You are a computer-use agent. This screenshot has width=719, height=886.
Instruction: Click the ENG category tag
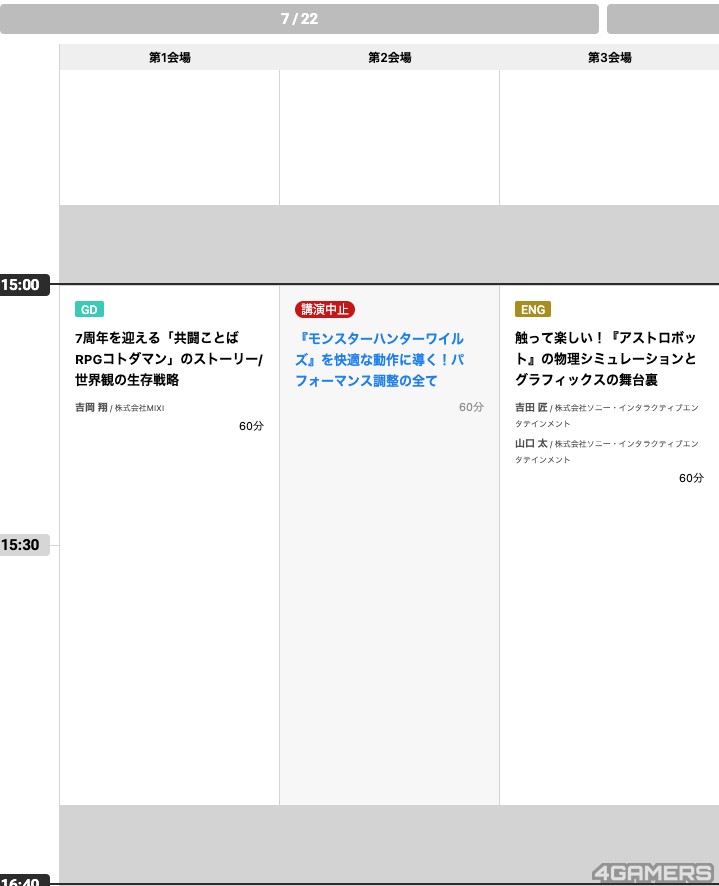click(532, 309)
